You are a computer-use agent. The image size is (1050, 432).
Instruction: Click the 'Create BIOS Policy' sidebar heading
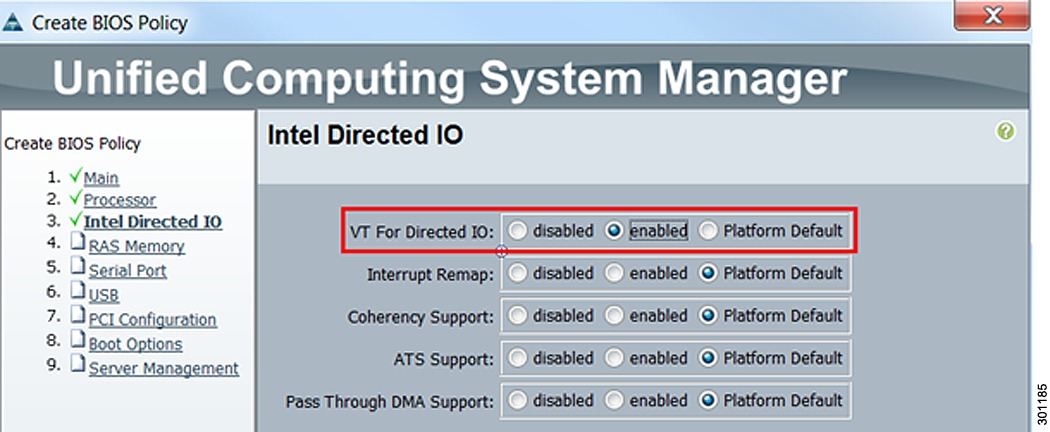pos(72,143)
